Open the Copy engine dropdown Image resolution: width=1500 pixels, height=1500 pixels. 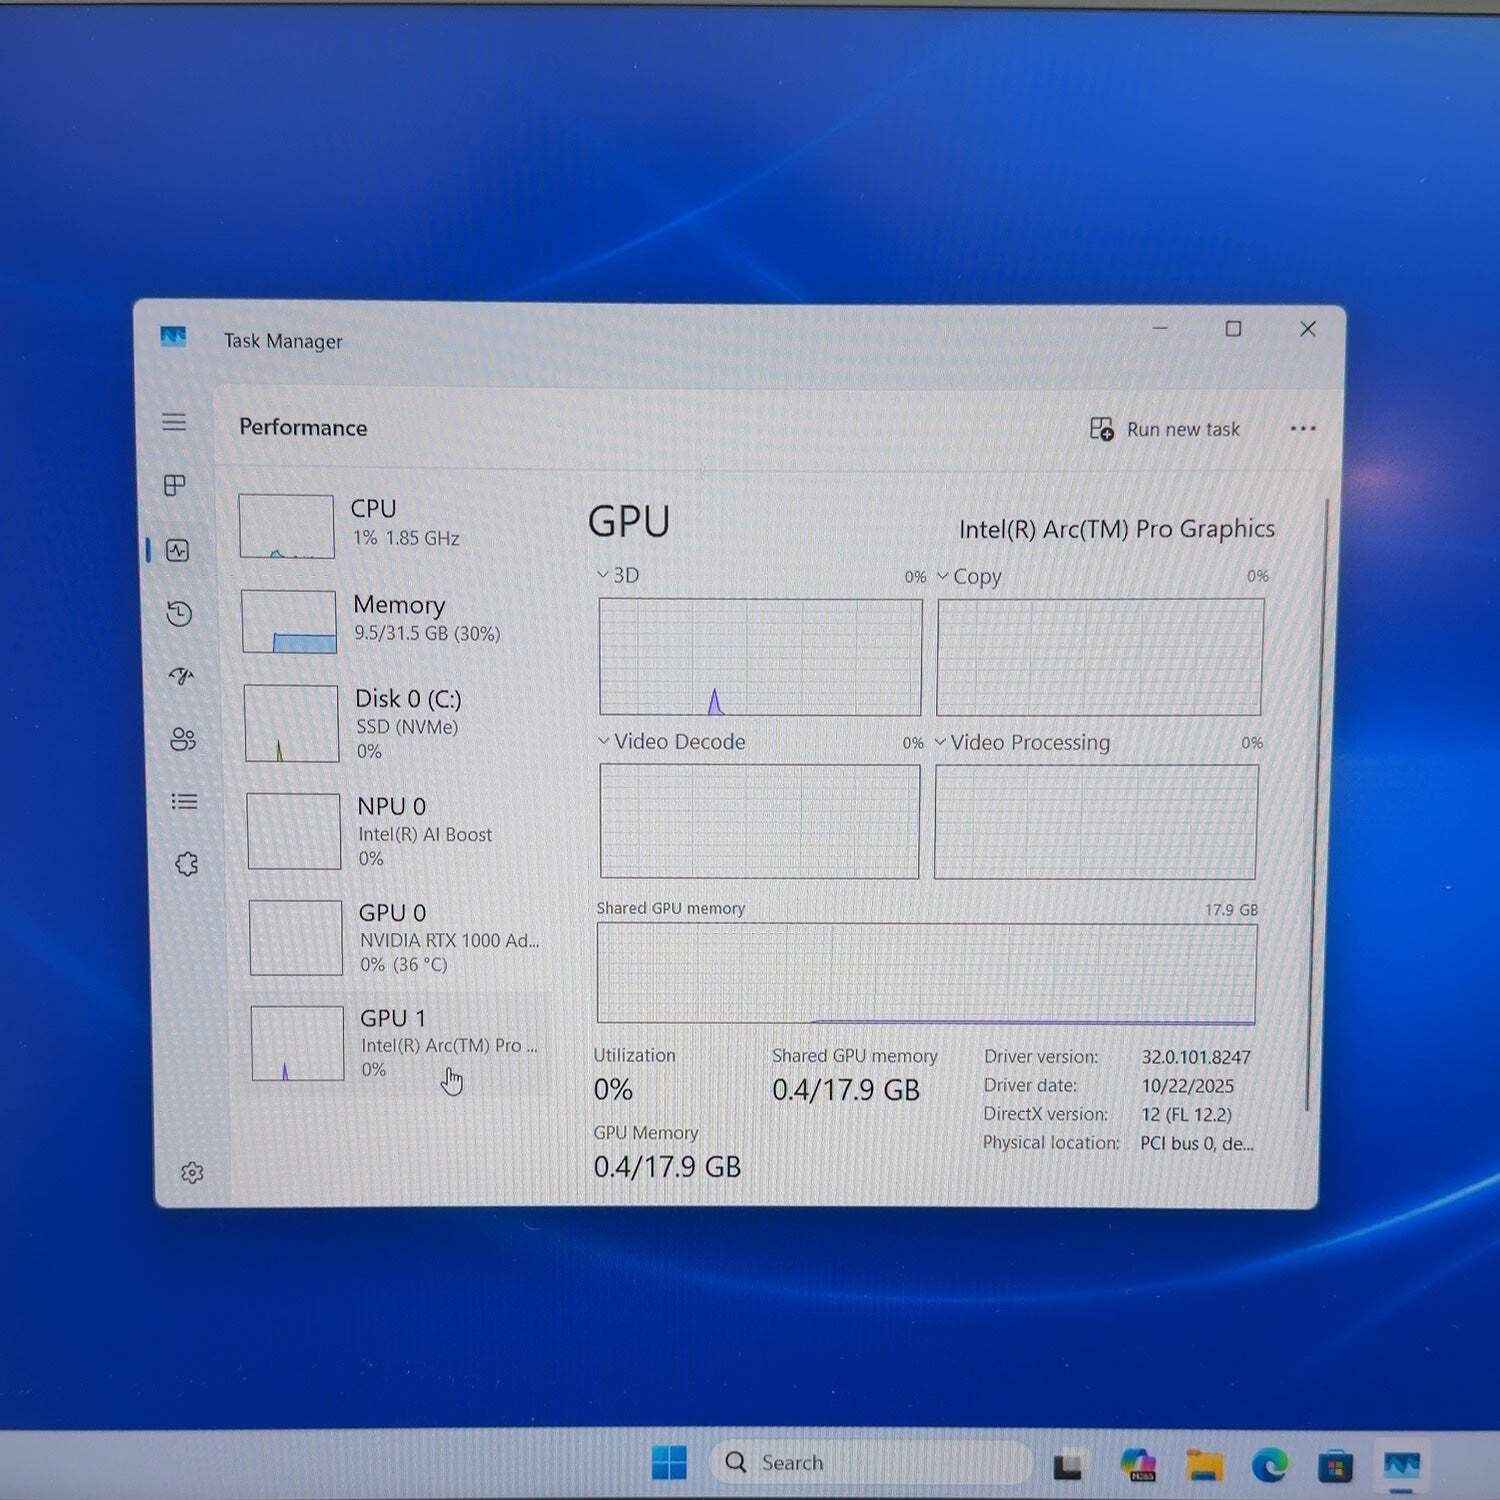click(969, 577)
